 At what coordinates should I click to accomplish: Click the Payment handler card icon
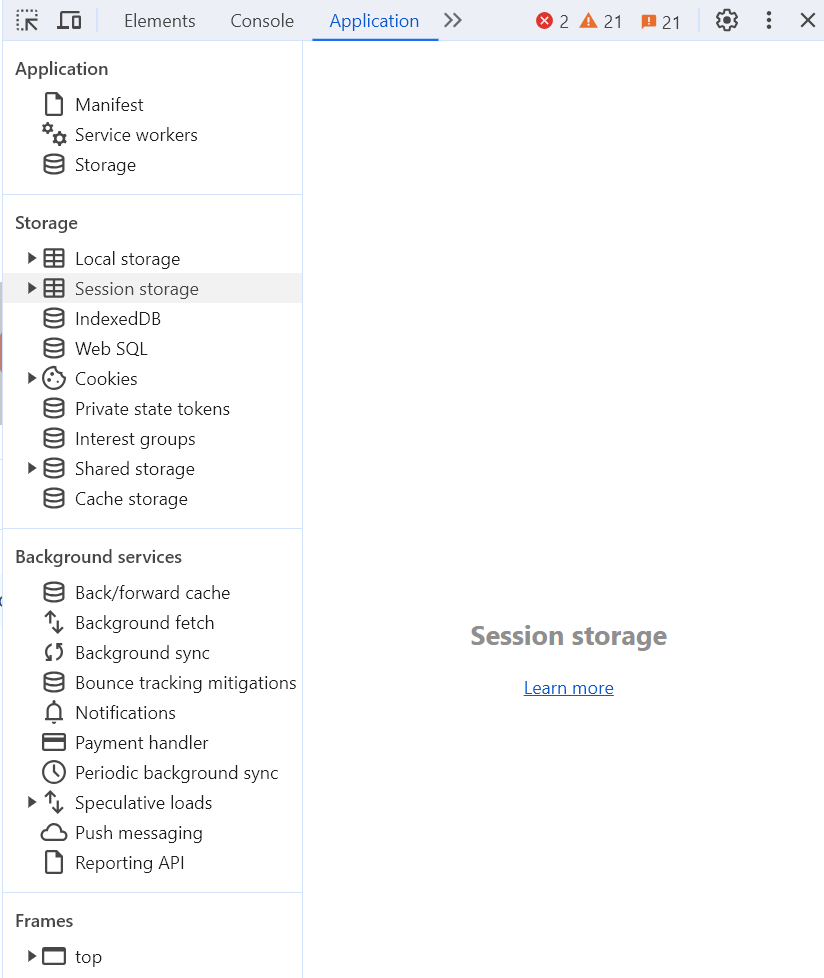tap(54, 743)
